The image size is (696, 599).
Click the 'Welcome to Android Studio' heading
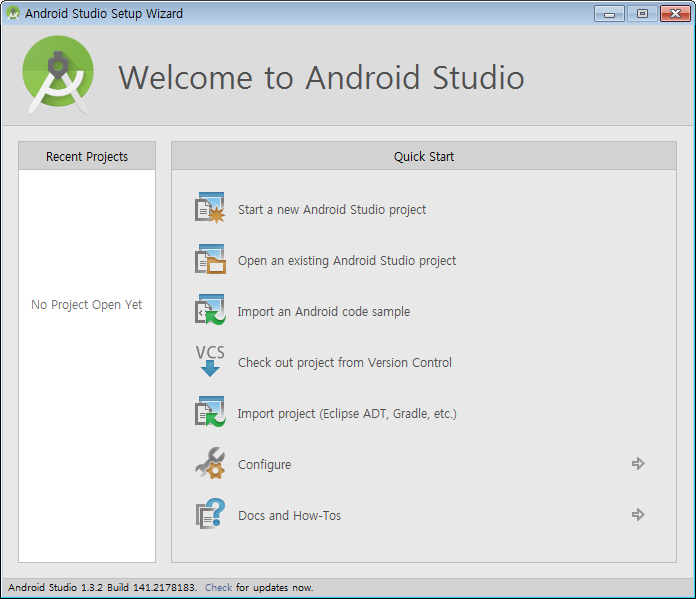pyautogui.click(x=321, y=77)
